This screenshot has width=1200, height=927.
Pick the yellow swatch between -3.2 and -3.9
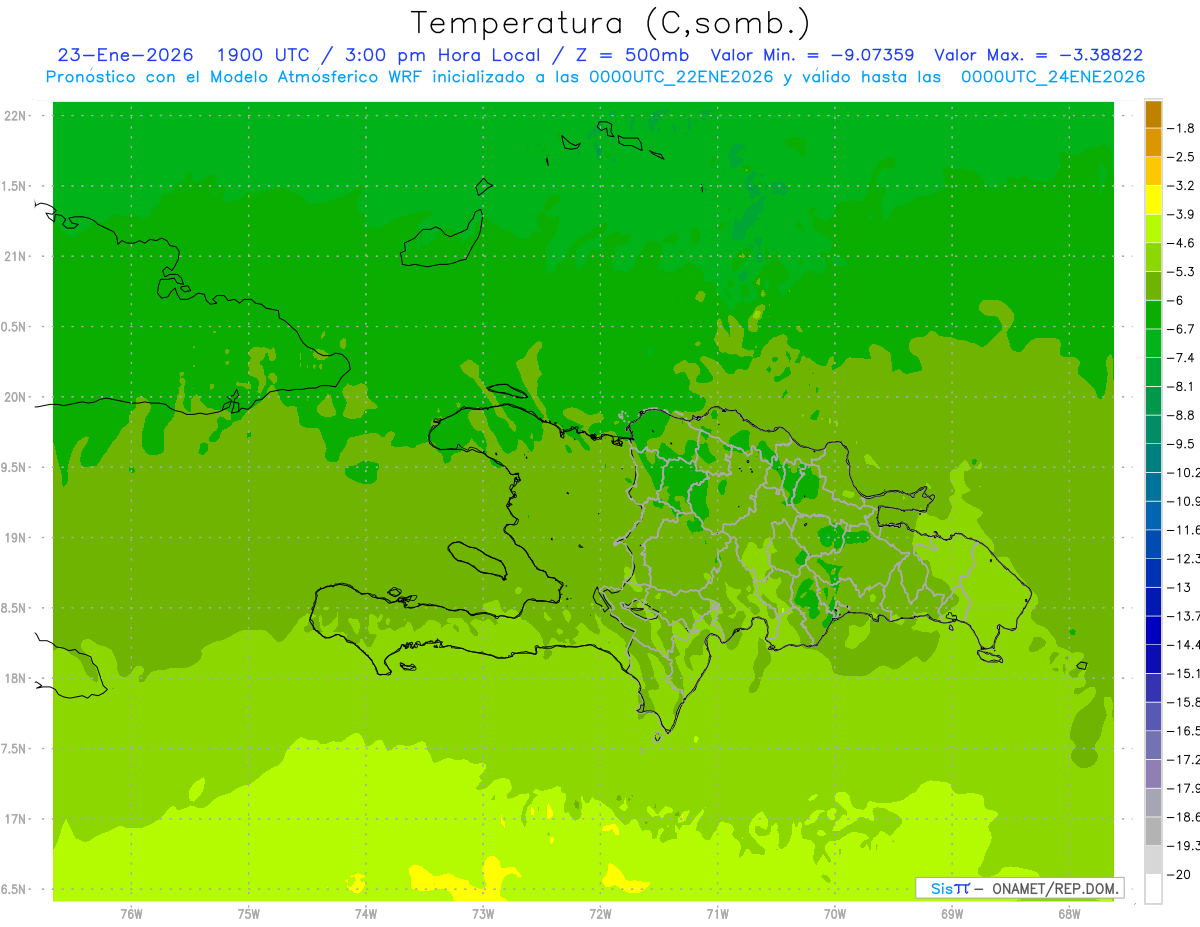tap(1153, 200)
